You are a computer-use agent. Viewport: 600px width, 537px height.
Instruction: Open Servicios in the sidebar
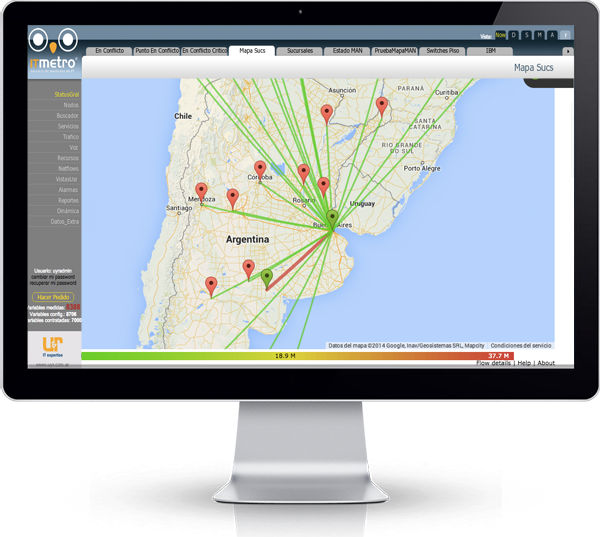pyautogui.click(x=68, y=126)
